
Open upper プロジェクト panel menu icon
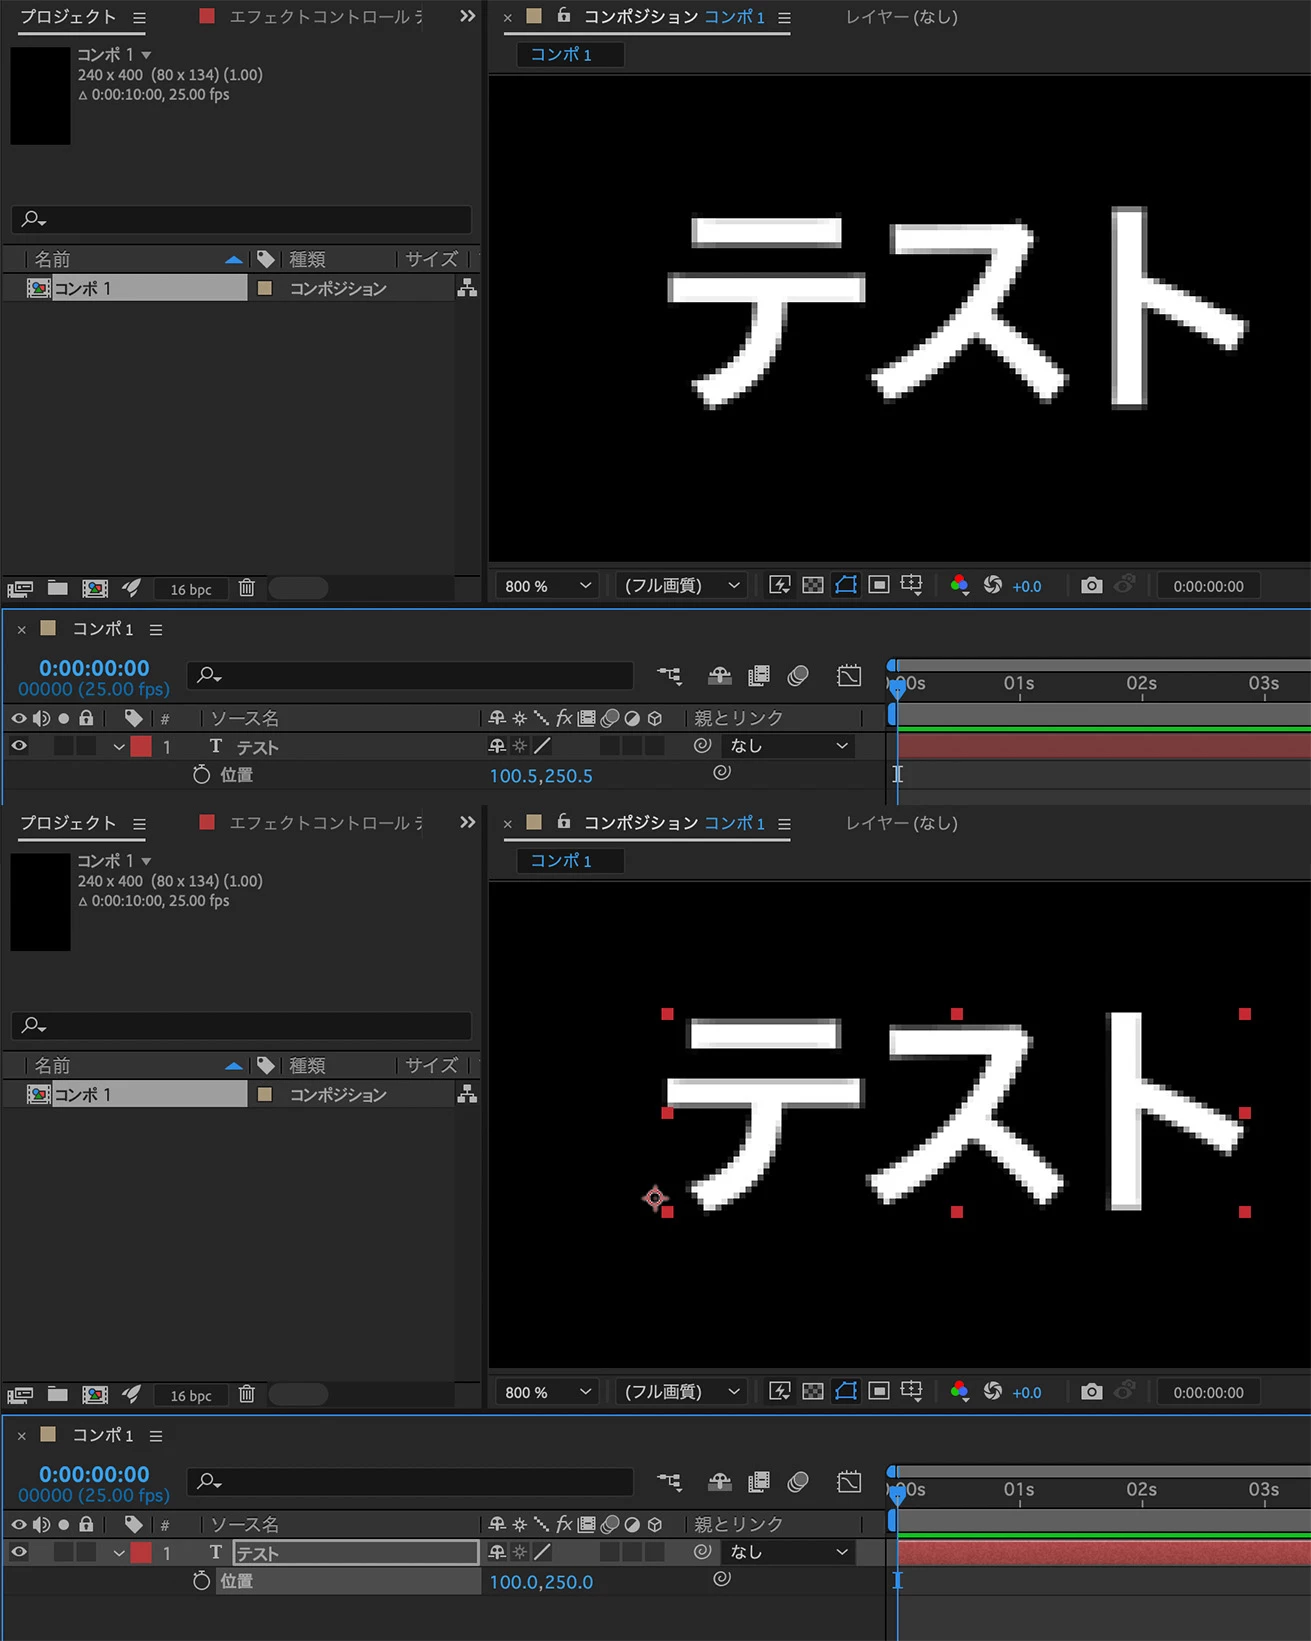click(139, 18)
